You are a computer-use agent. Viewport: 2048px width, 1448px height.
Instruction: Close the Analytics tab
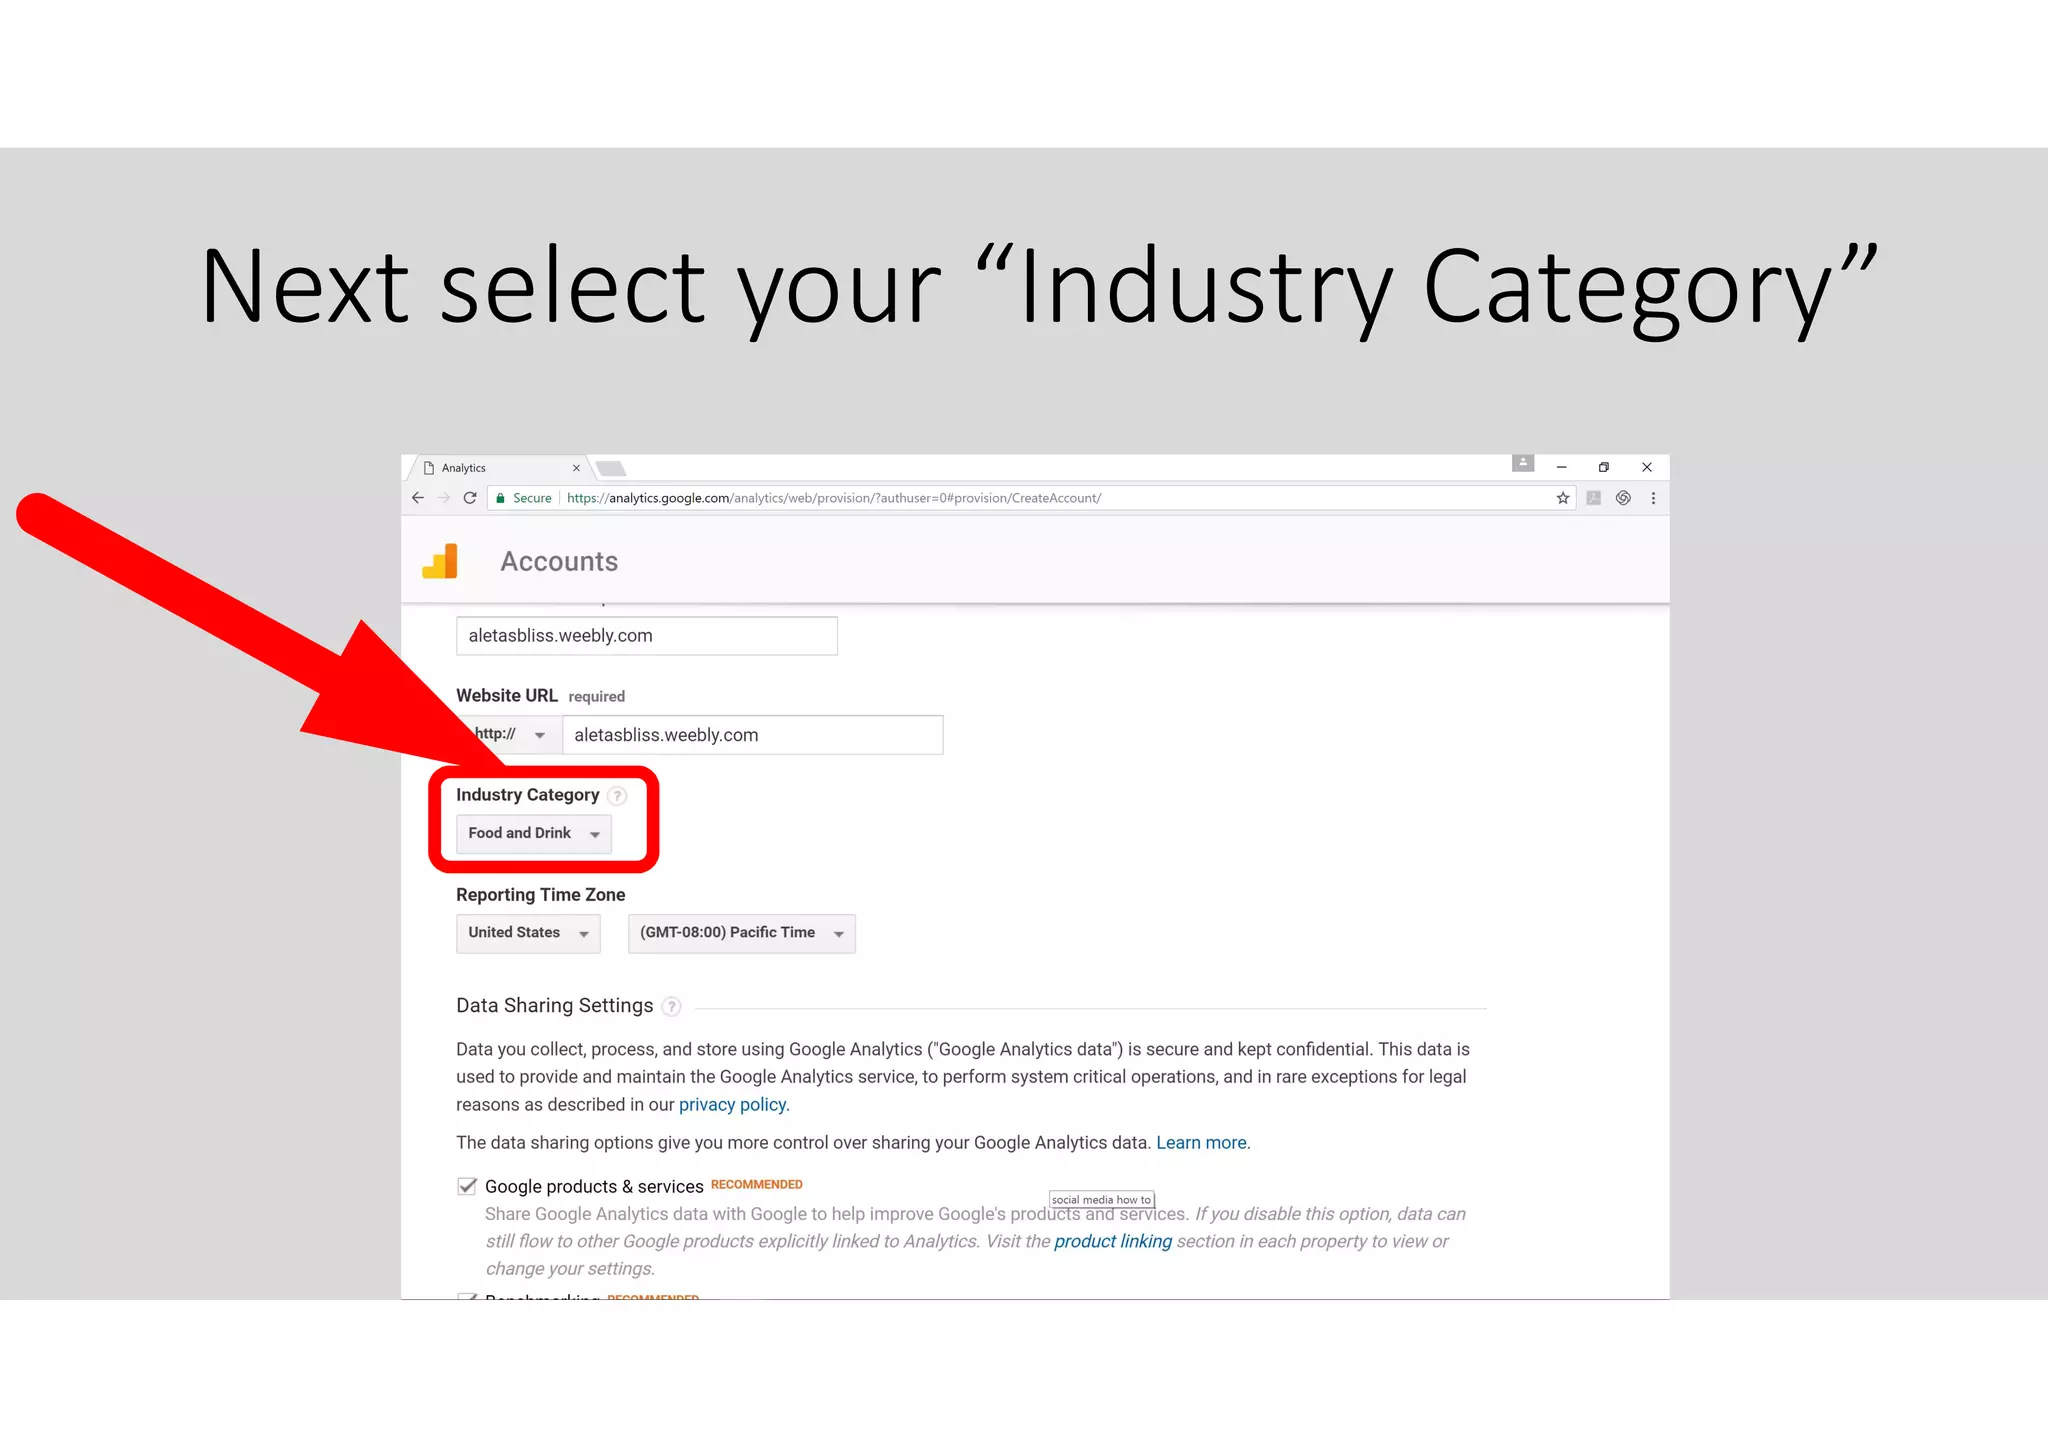point(576,468)
